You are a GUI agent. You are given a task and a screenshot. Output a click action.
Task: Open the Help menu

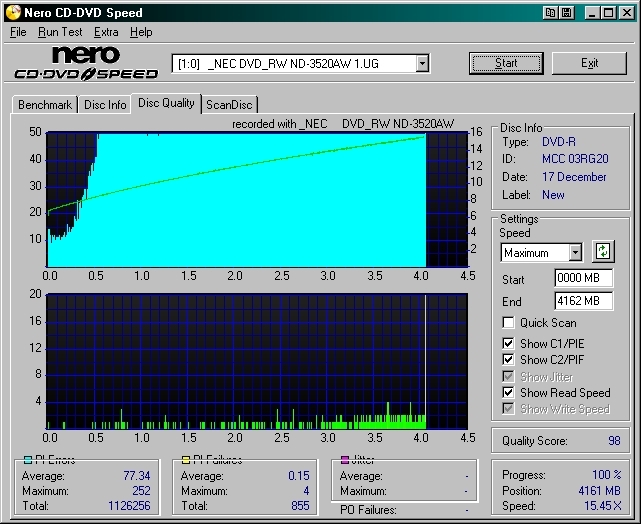click(x=141, y=32)
